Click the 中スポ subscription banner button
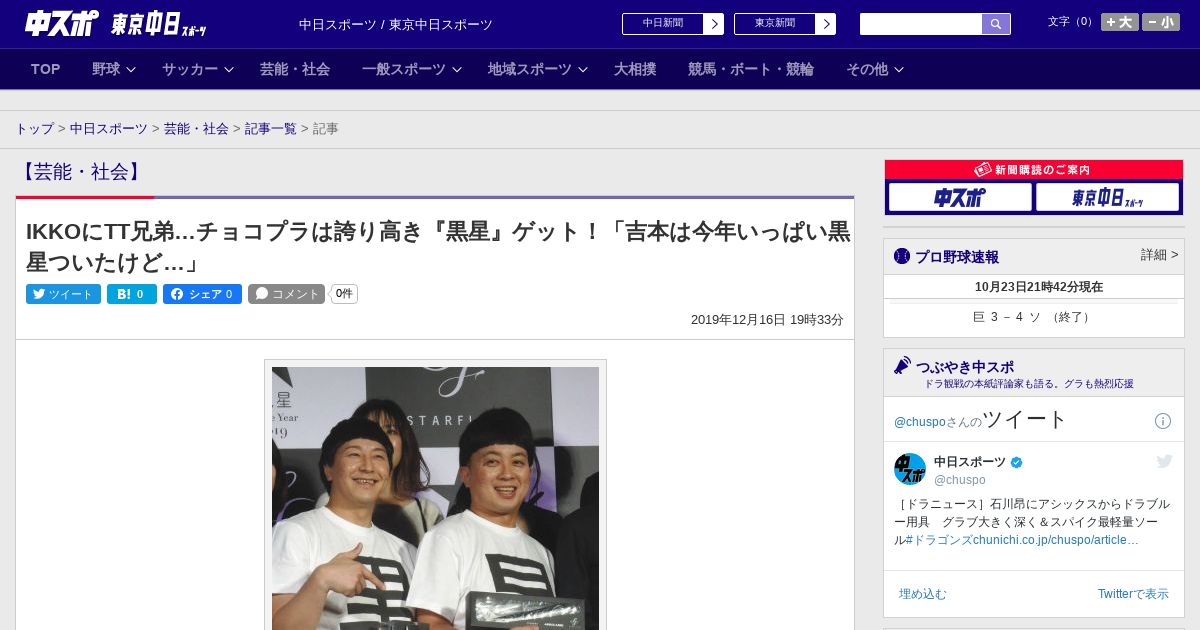 tap(960, 198)
